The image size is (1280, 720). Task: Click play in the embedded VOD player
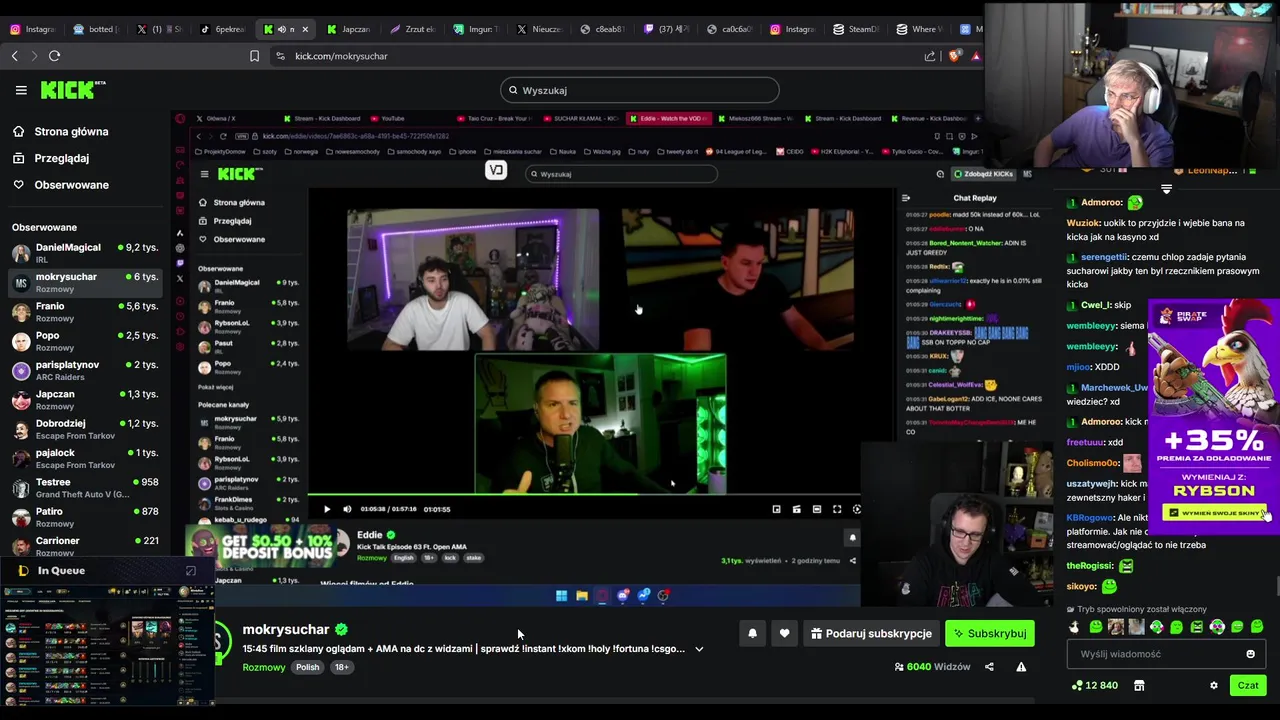pyautogui.click(x=327, y=509)
